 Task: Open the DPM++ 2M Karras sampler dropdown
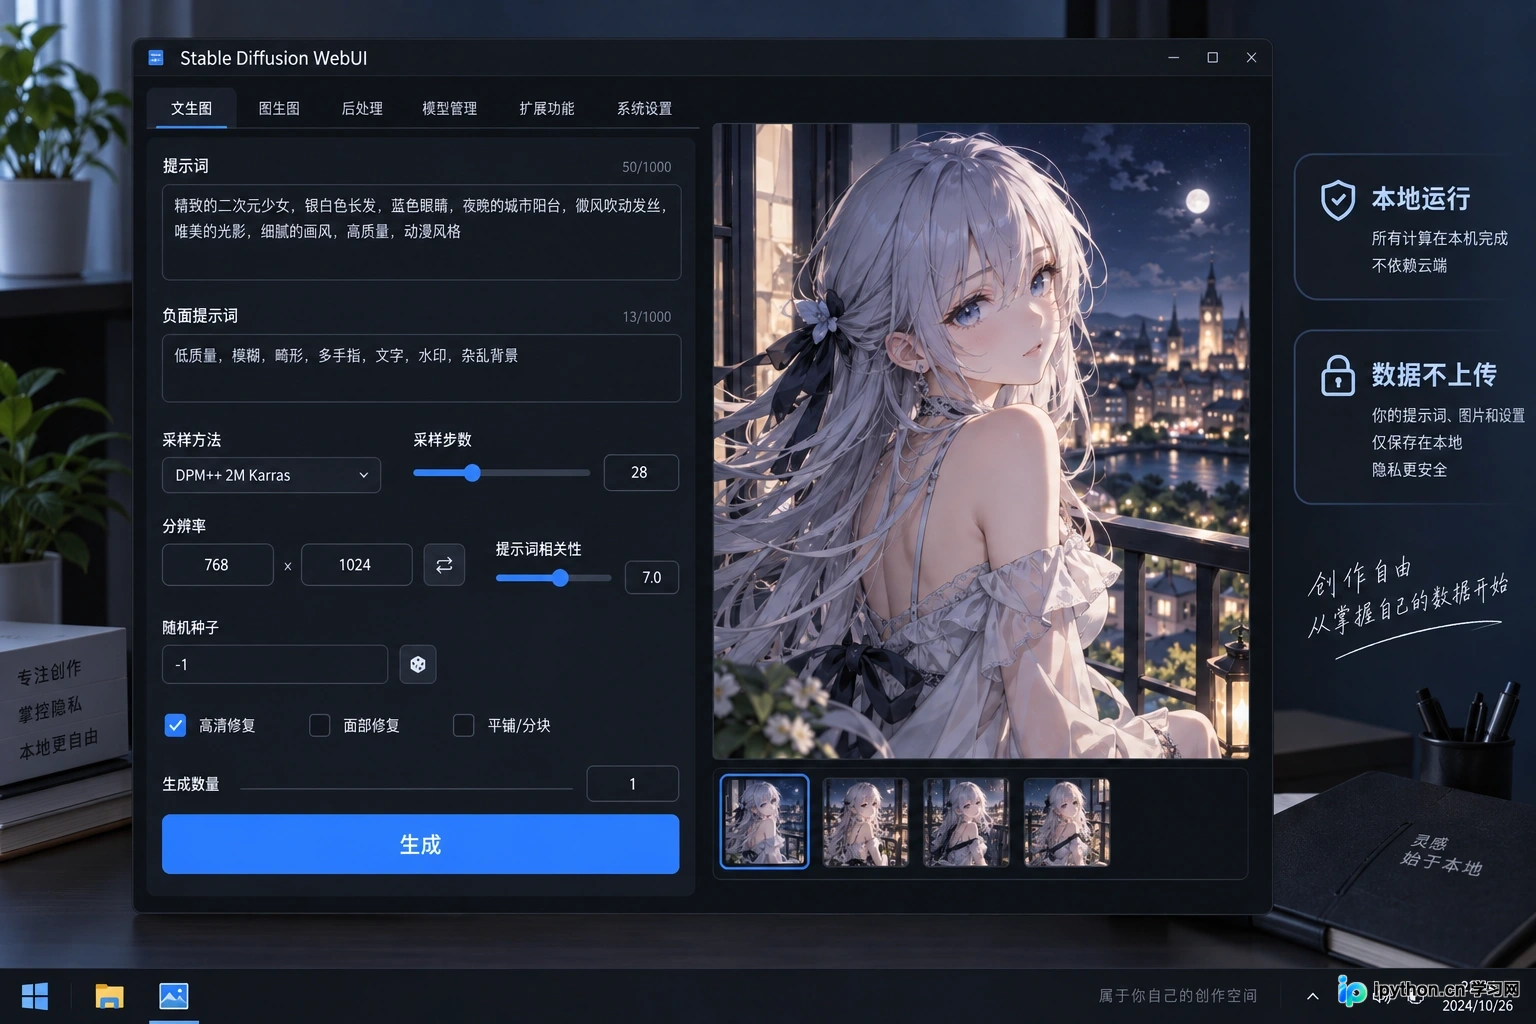coord(272,475)
